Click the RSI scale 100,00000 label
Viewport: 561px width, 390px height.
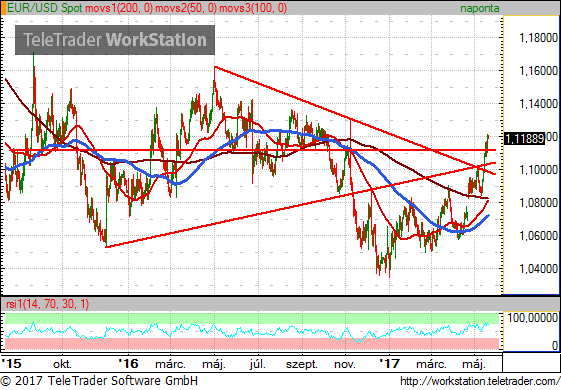pyautogui.click(x=532, y=317)
